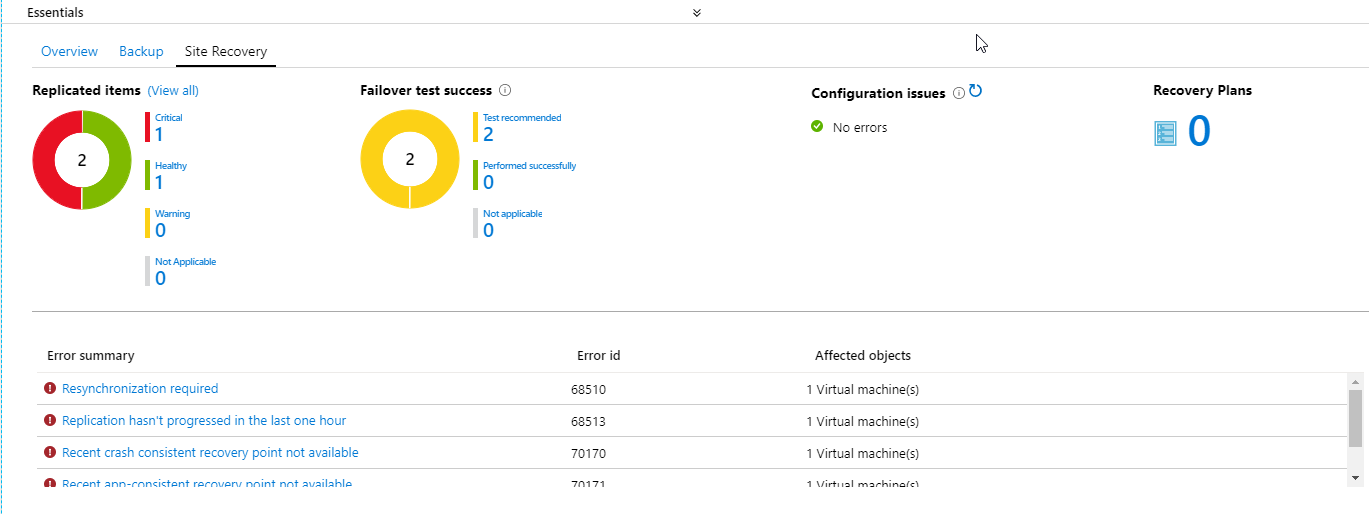Image resolution: width=1369 pixels, height=514 pixels.
Task: Click the error list scroll down arrow
Action: pos(1356,478)
